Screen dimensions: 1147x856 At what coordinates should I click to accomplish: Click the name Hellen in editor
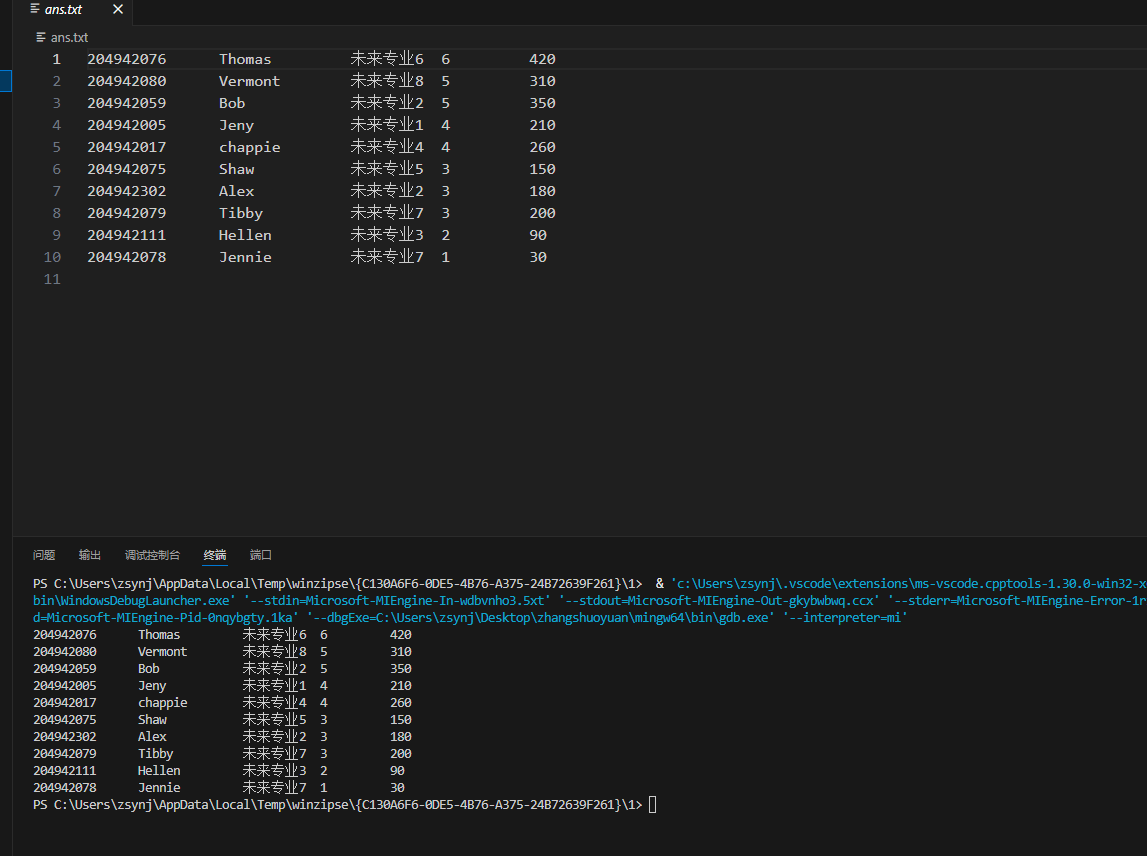(x=245, y=235)
